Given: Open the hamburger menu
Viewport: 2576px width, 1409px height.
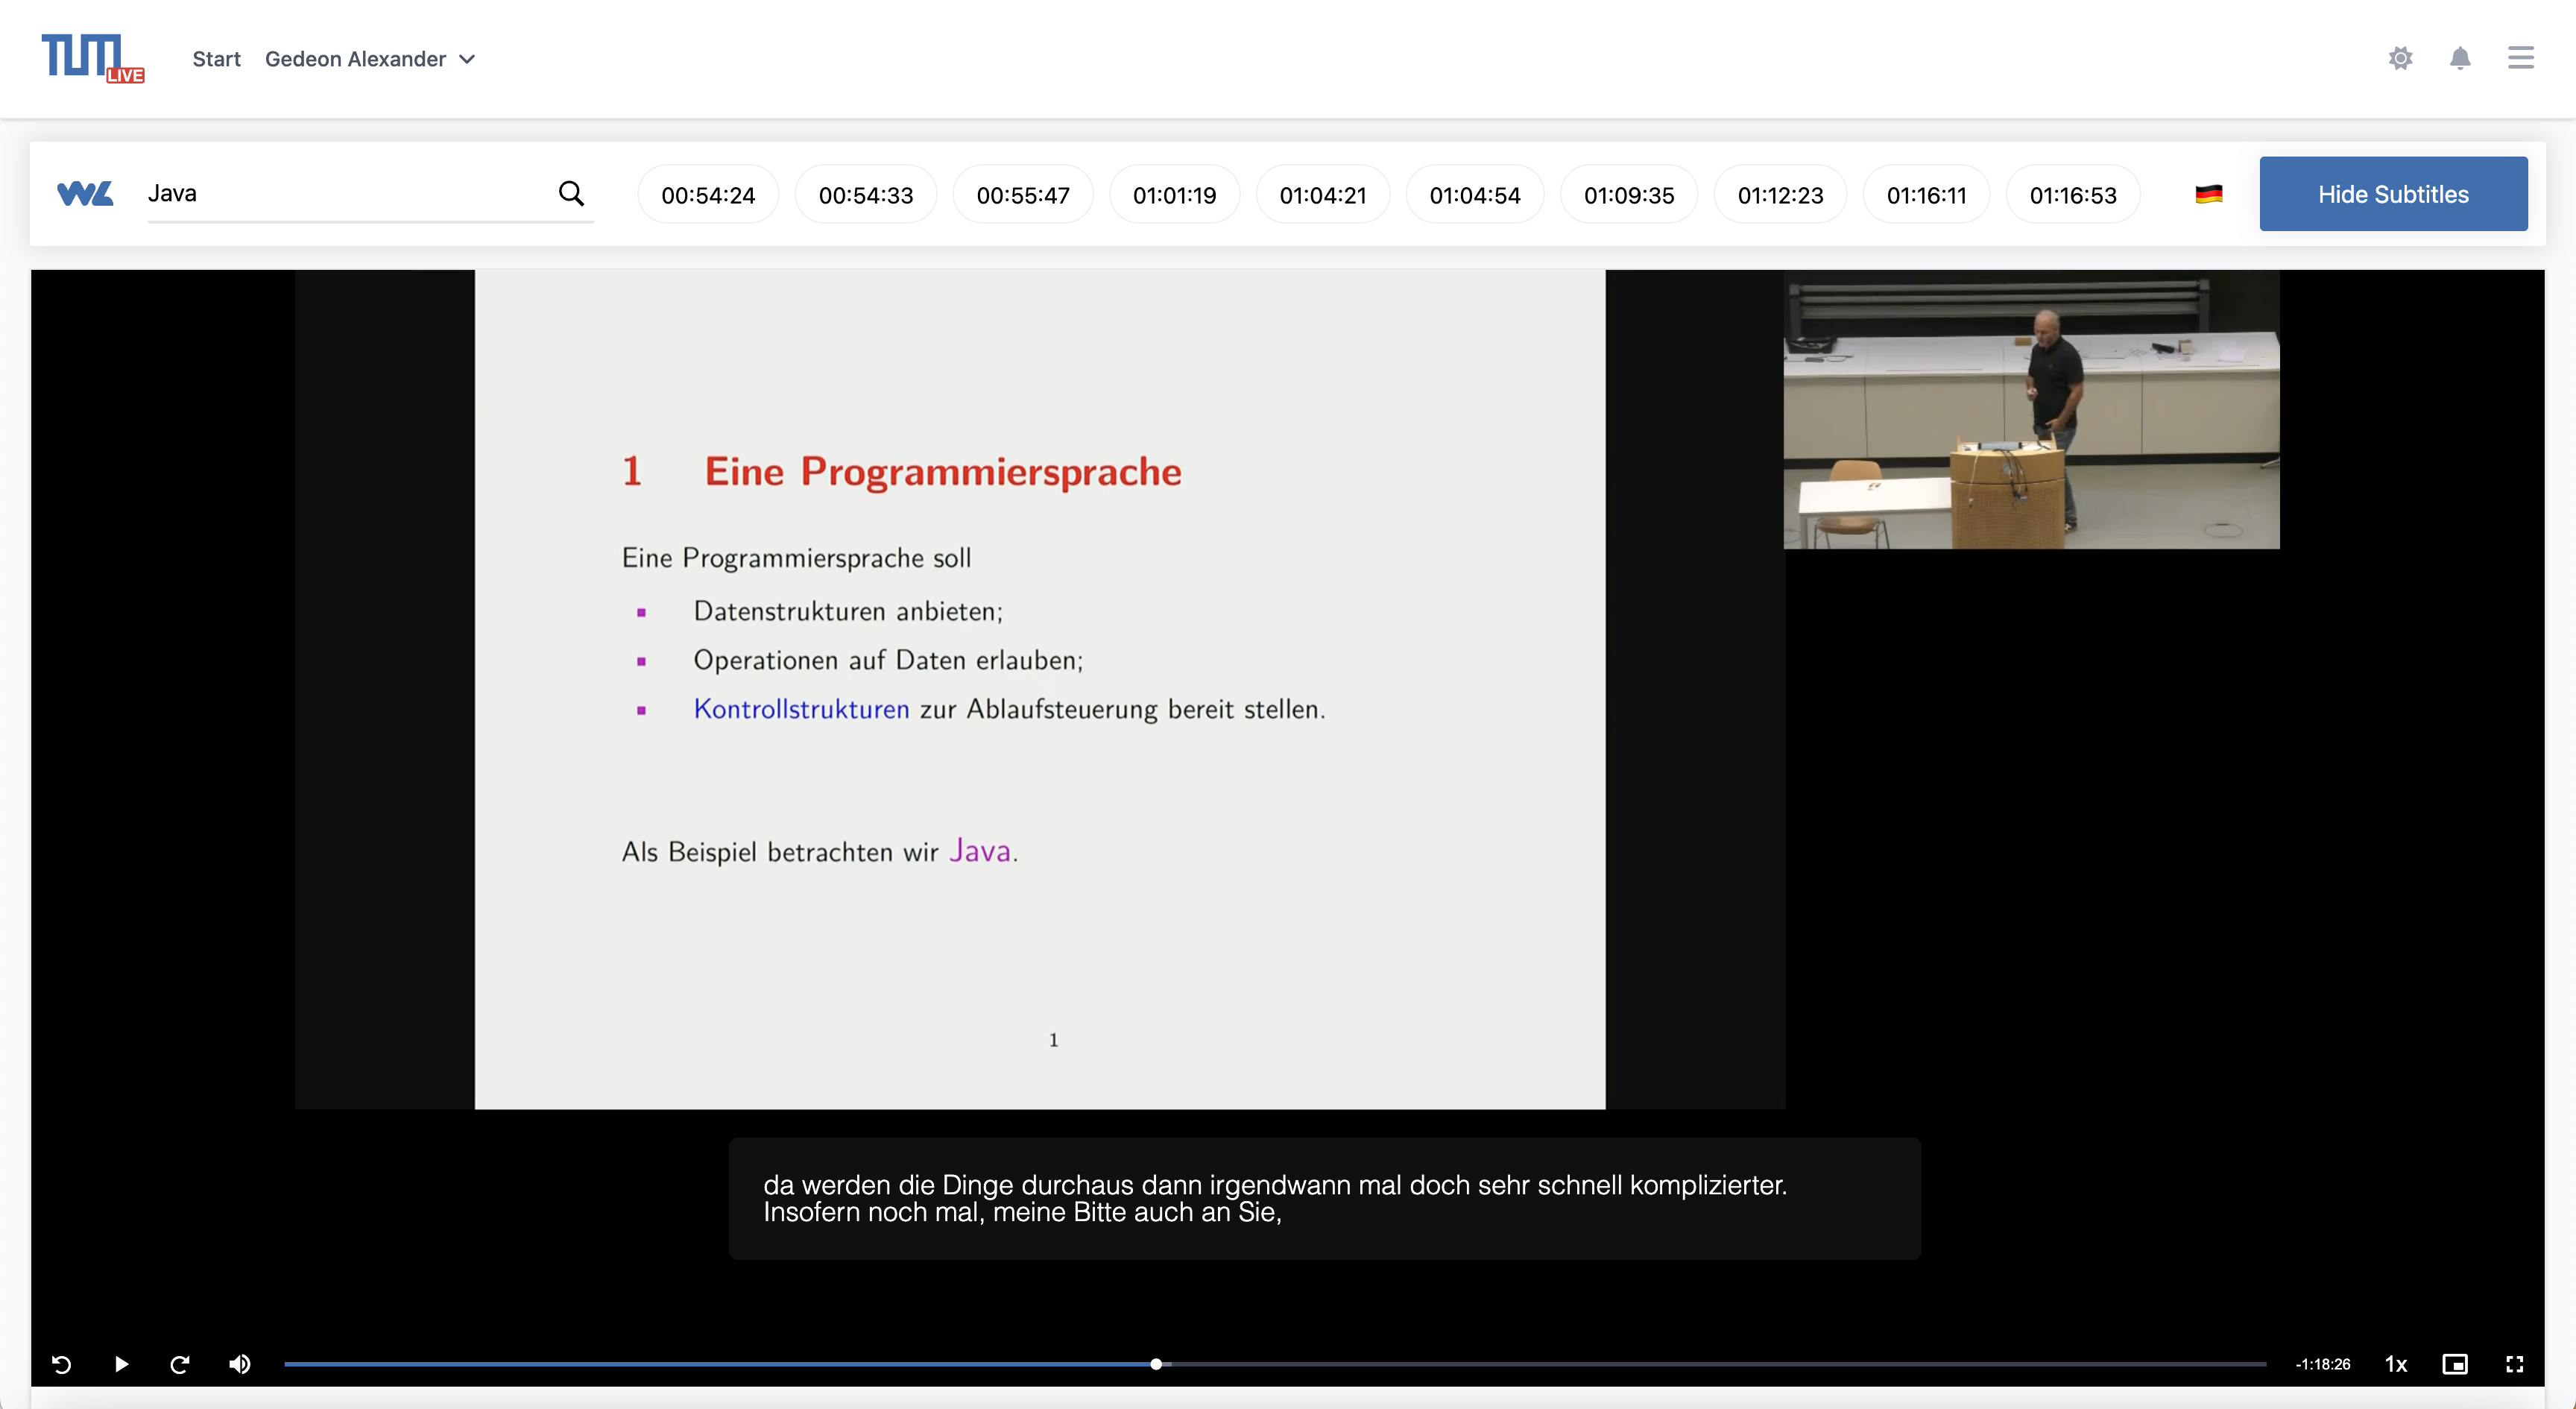Looking at the screenshot, I should [x=2520, y=58].
